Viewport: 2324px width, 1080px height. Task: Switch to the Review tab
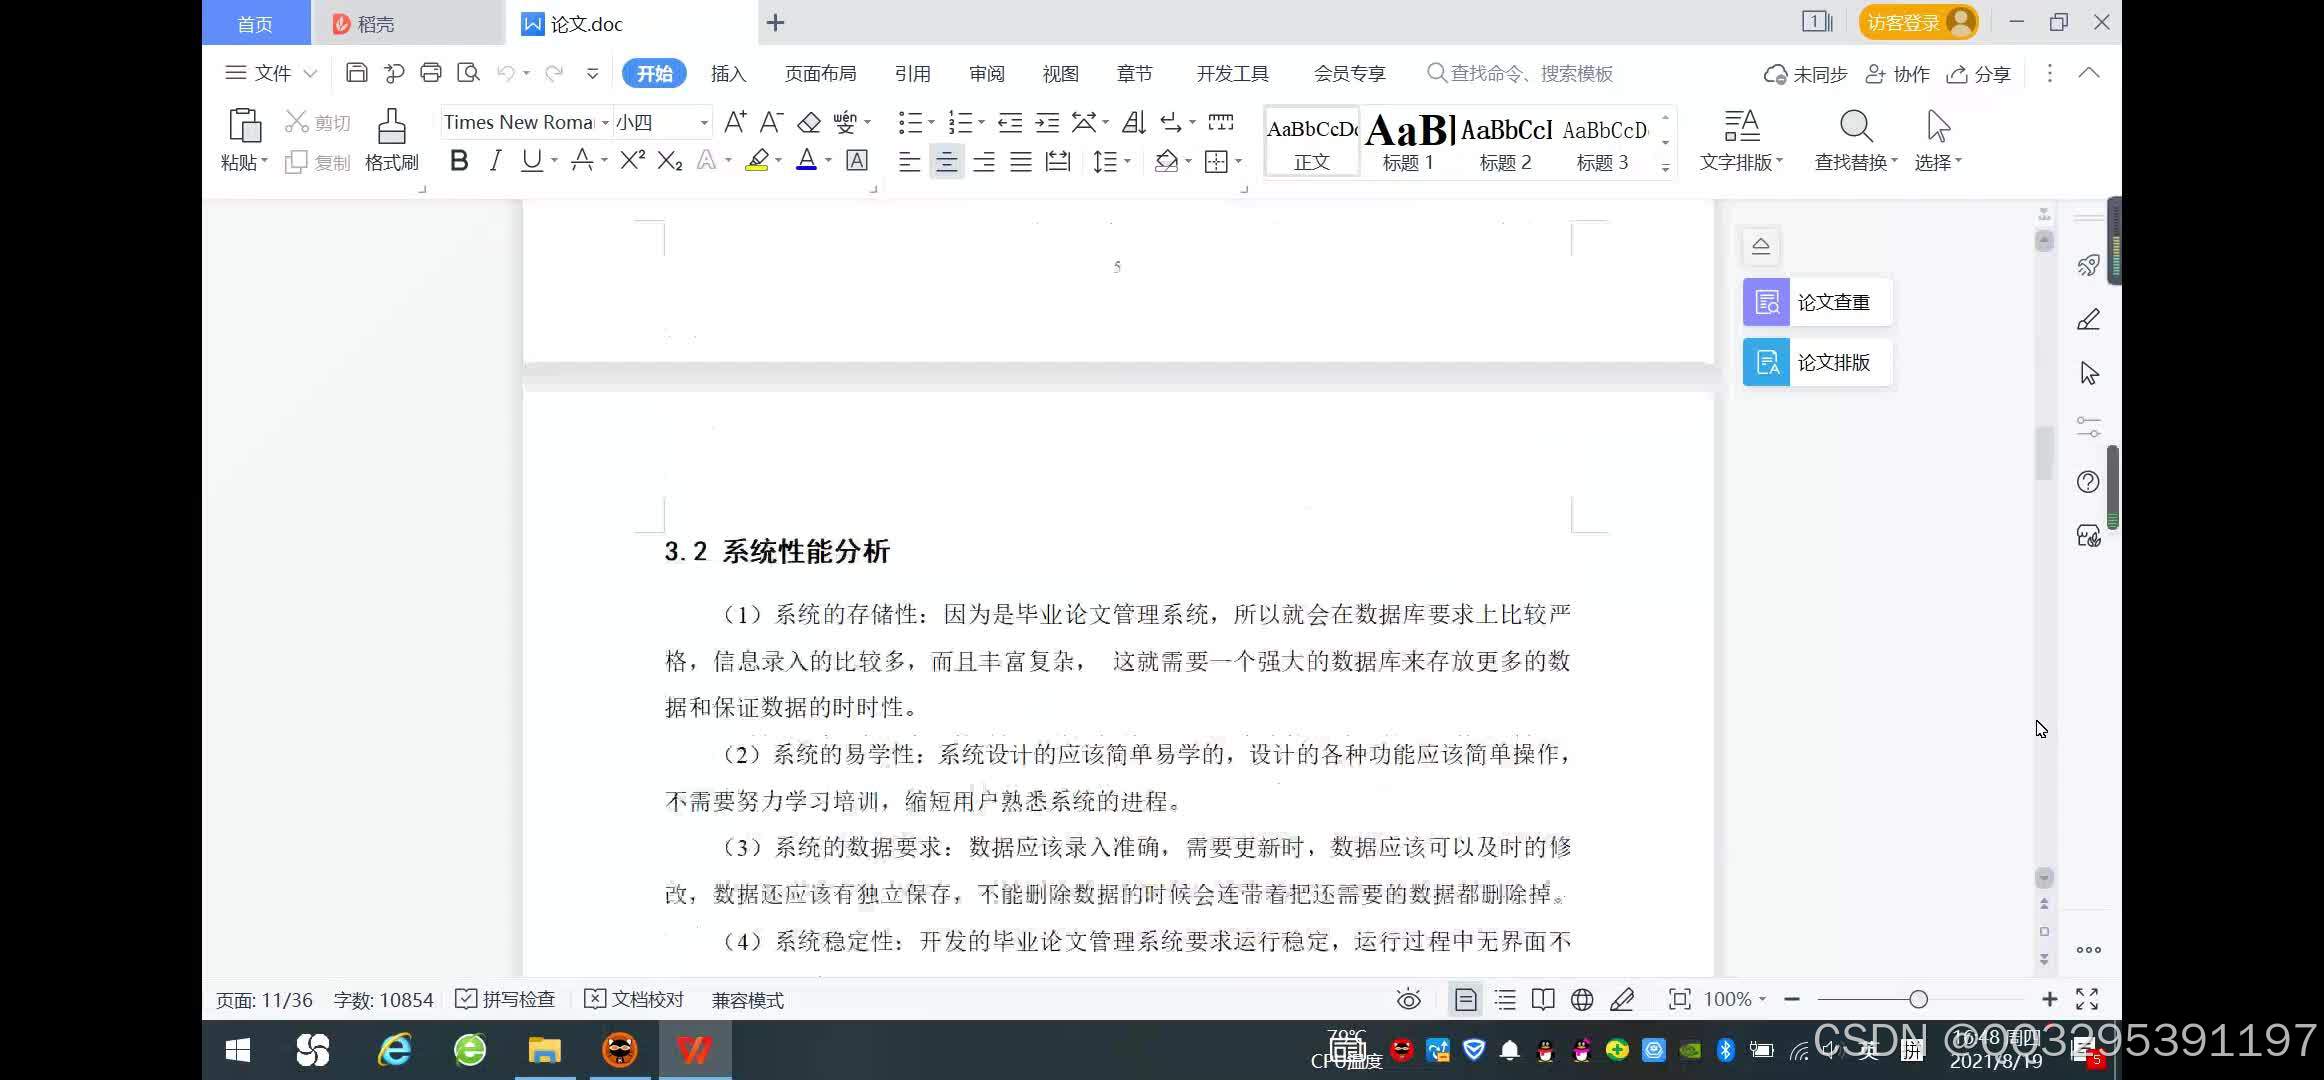coord(986,73)
